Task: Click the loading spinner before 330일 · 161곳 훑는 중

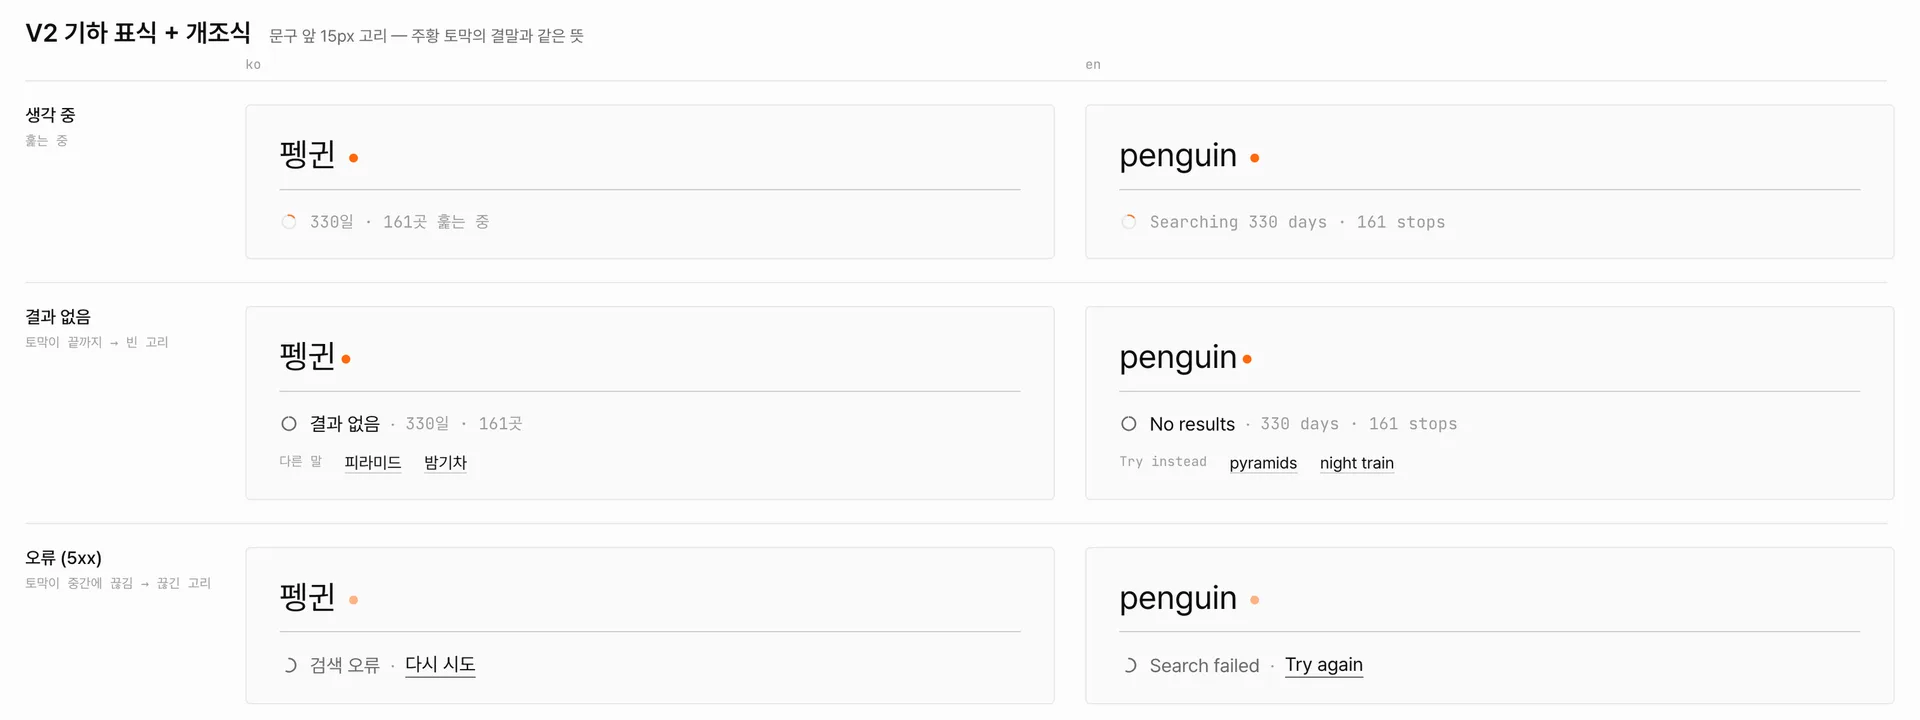Action: pos(289,222)
